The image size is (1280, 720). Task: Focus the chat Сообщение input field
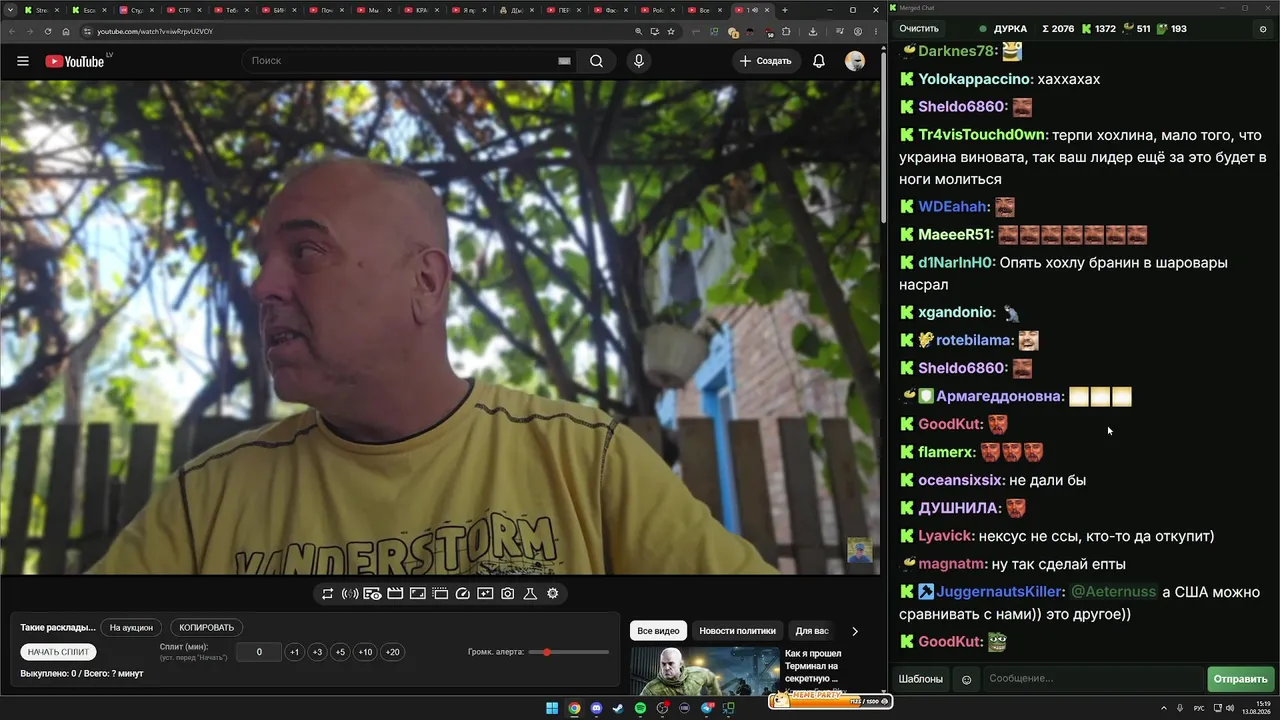point(1093,679)
